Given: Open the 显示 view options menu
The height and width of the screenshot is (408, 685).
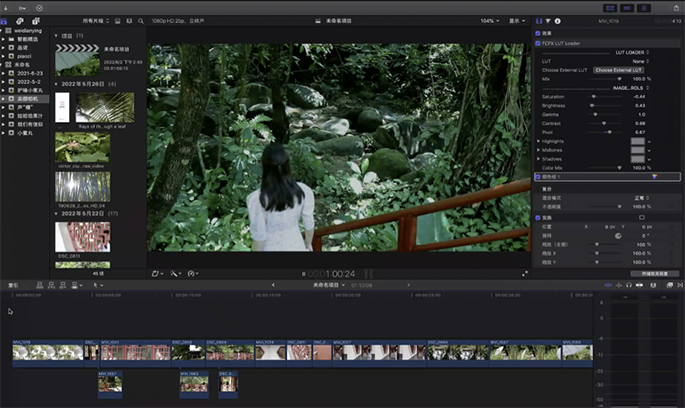Looking at the screenshot, I should coord(517,20).
